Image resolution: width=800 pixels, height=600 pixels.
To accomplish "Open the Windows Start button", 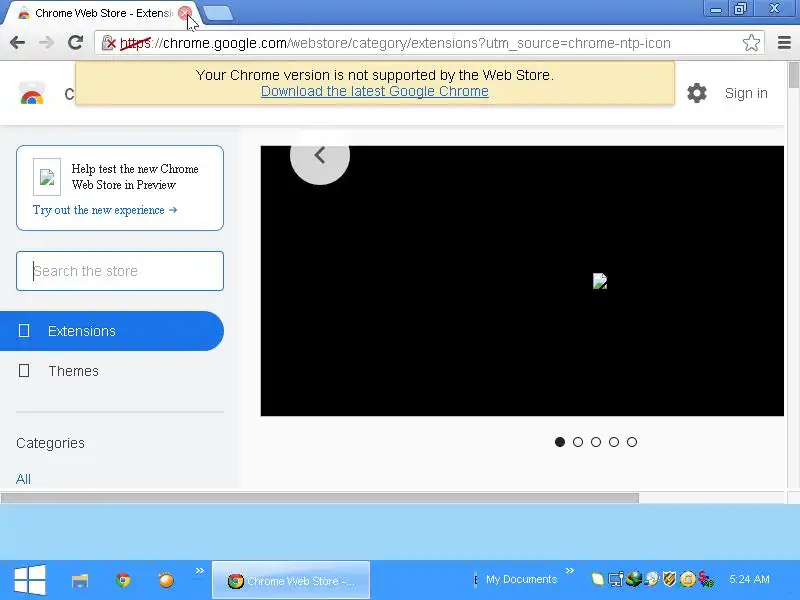I will (x=30, y=580).
